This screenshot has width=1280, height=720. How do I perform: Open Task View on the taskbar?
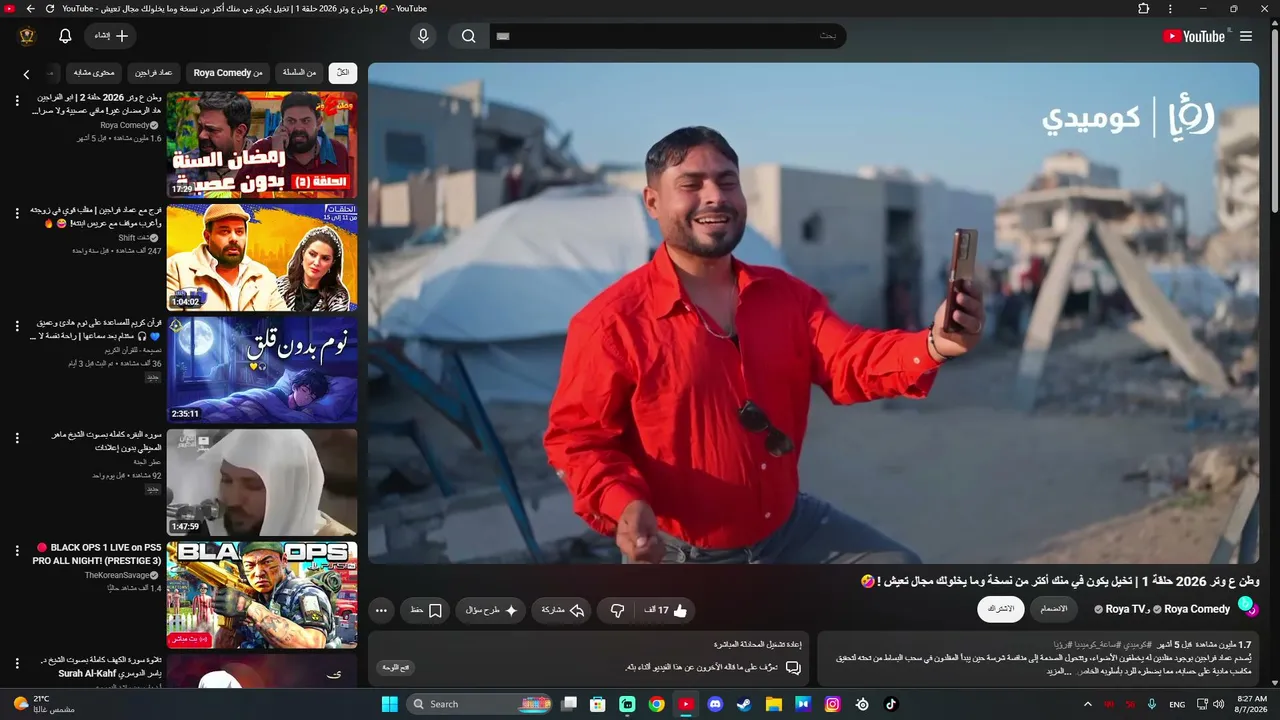(569, 704)
